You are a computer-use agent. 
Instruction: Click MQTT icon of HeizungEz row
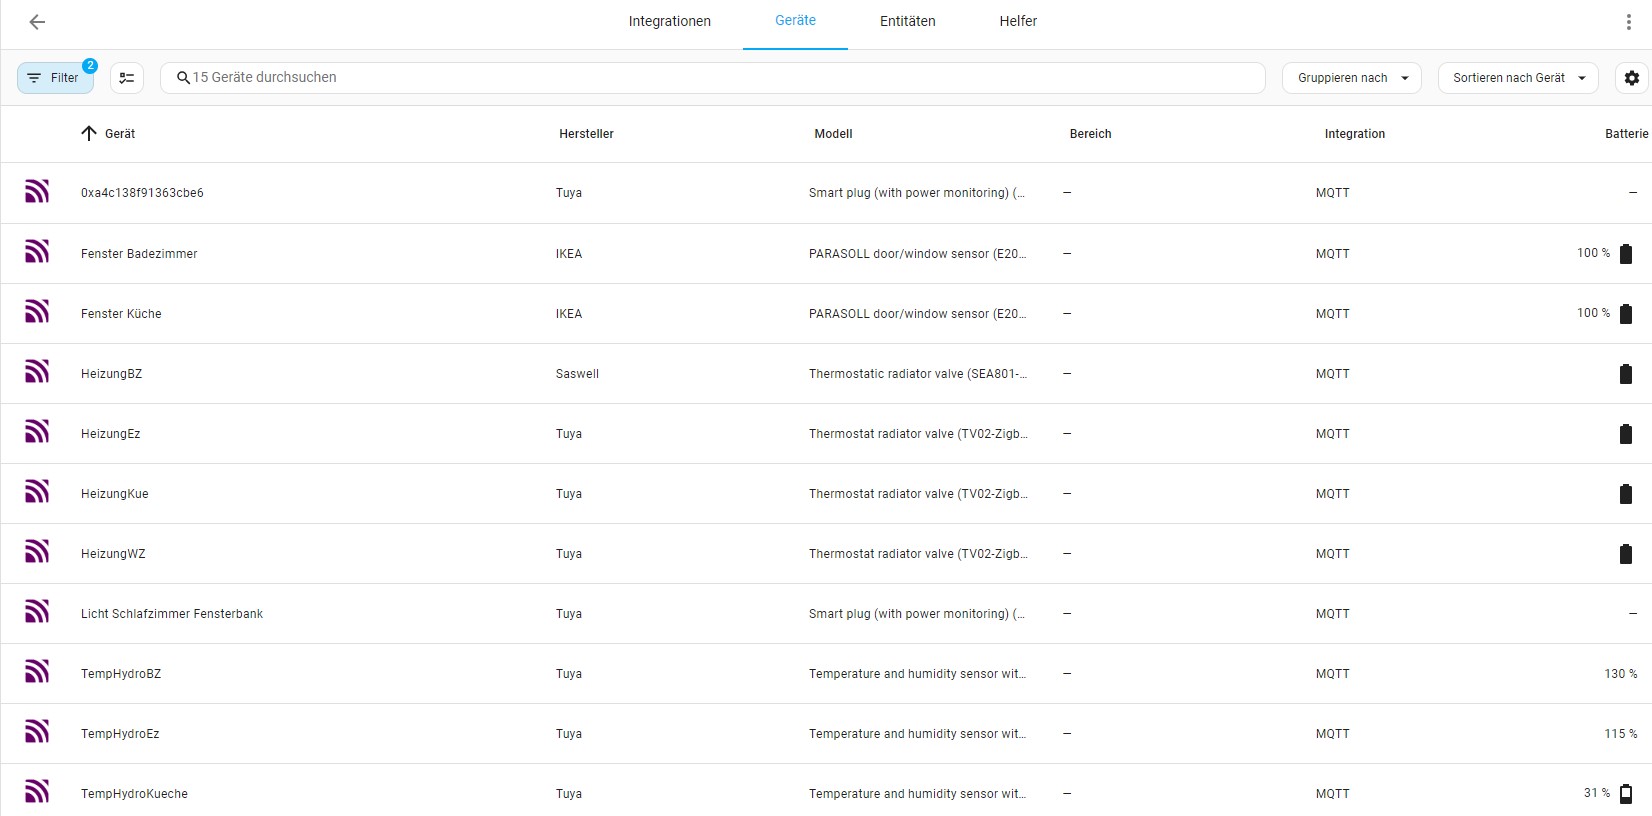tap(37, 431)
